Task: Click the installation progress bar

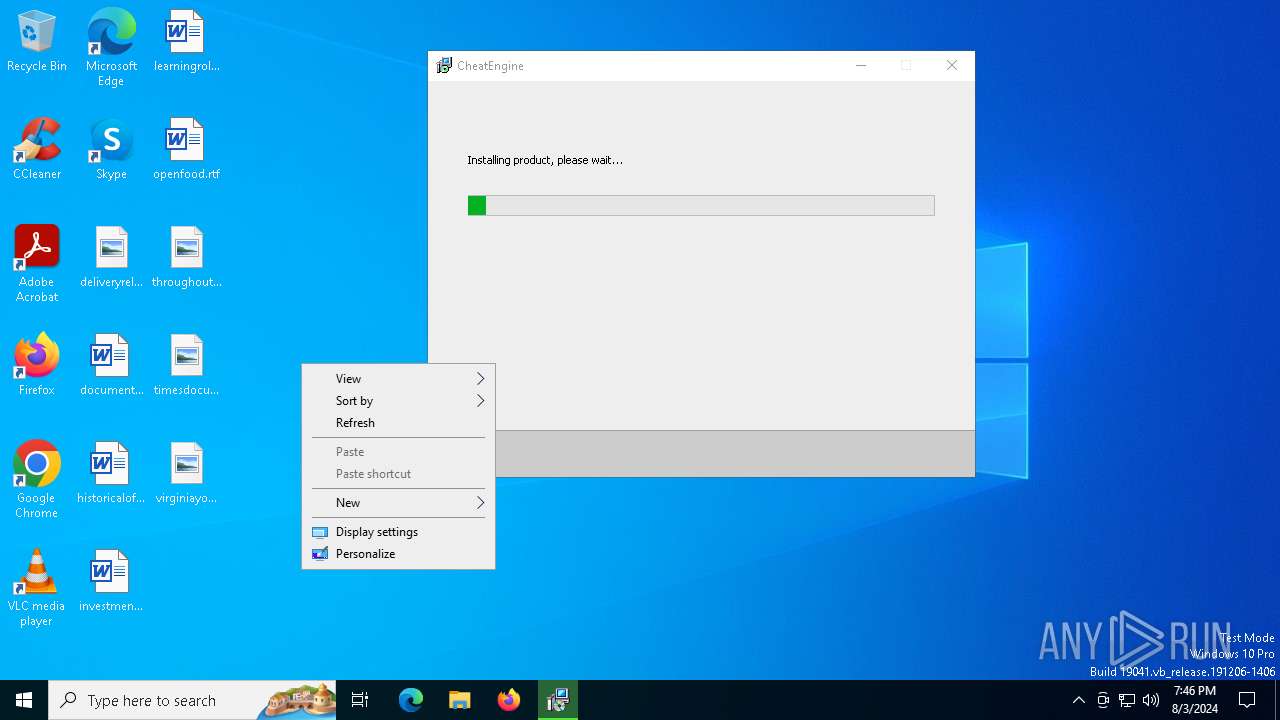Action: click(701, 206)
